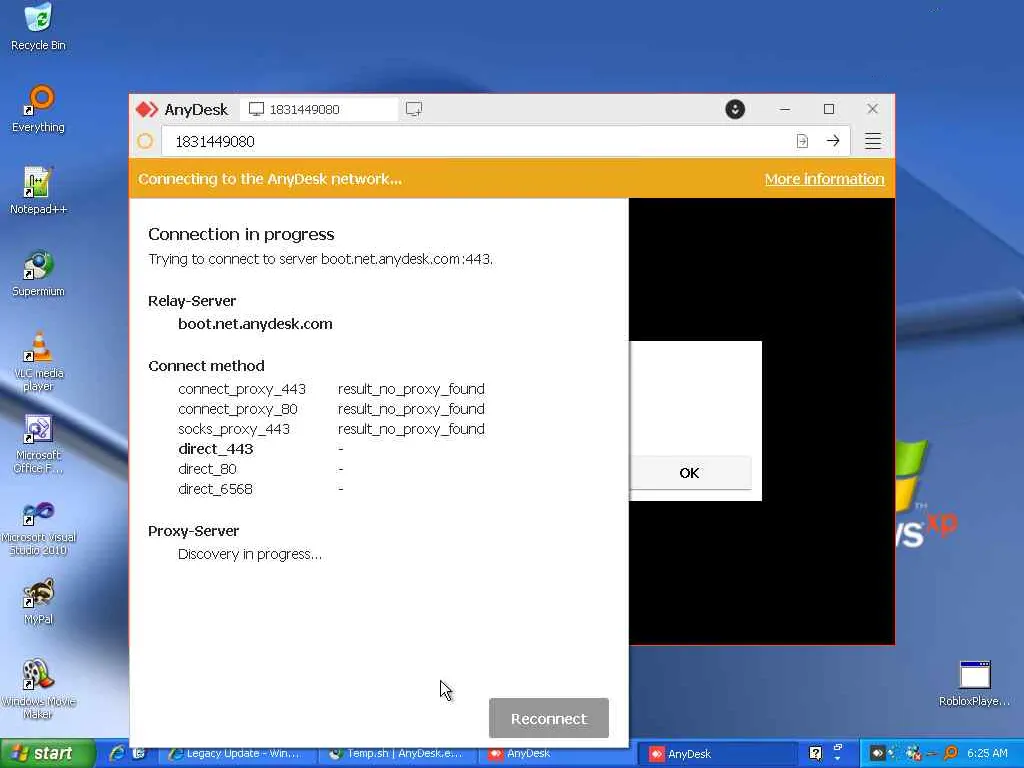
Task: Select the Microsoft Office desktop shortcut
Action: [38, 444]
